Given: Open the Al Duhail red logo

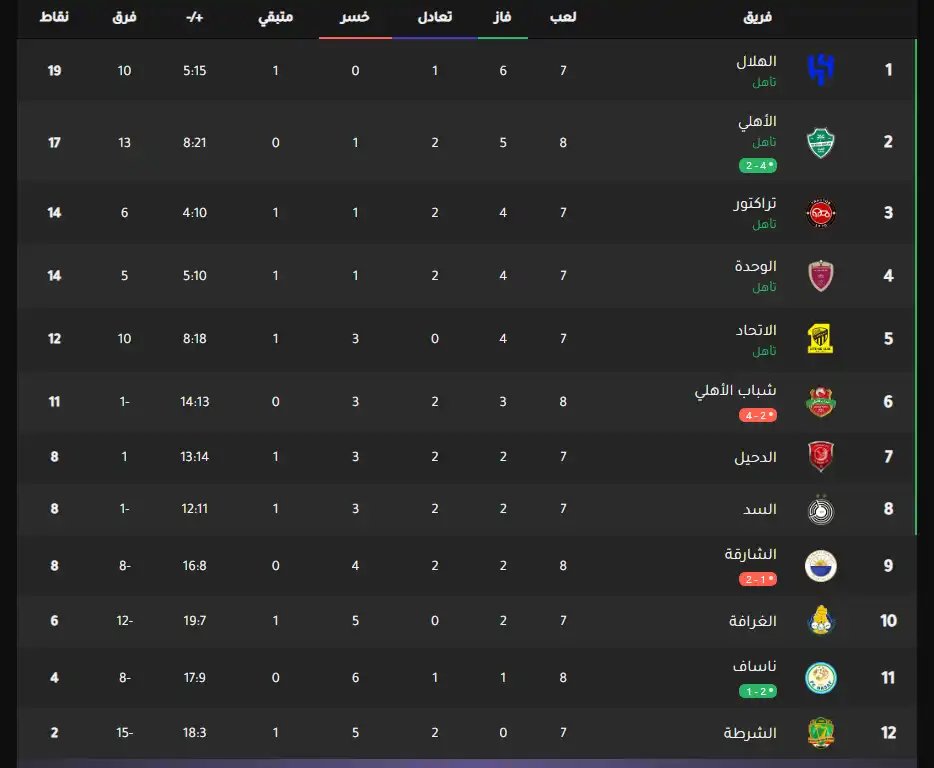Looking at the screenshot, I should coord(821,457).
